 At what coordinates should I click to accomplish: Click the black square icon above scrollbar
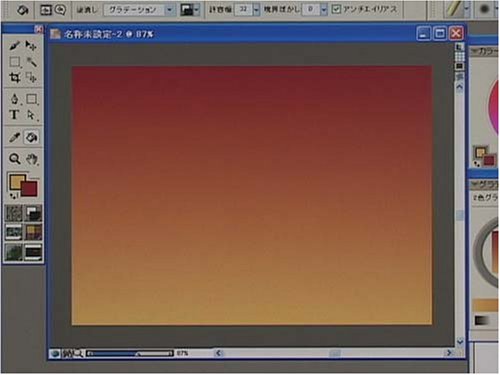(x=460, y=66)
